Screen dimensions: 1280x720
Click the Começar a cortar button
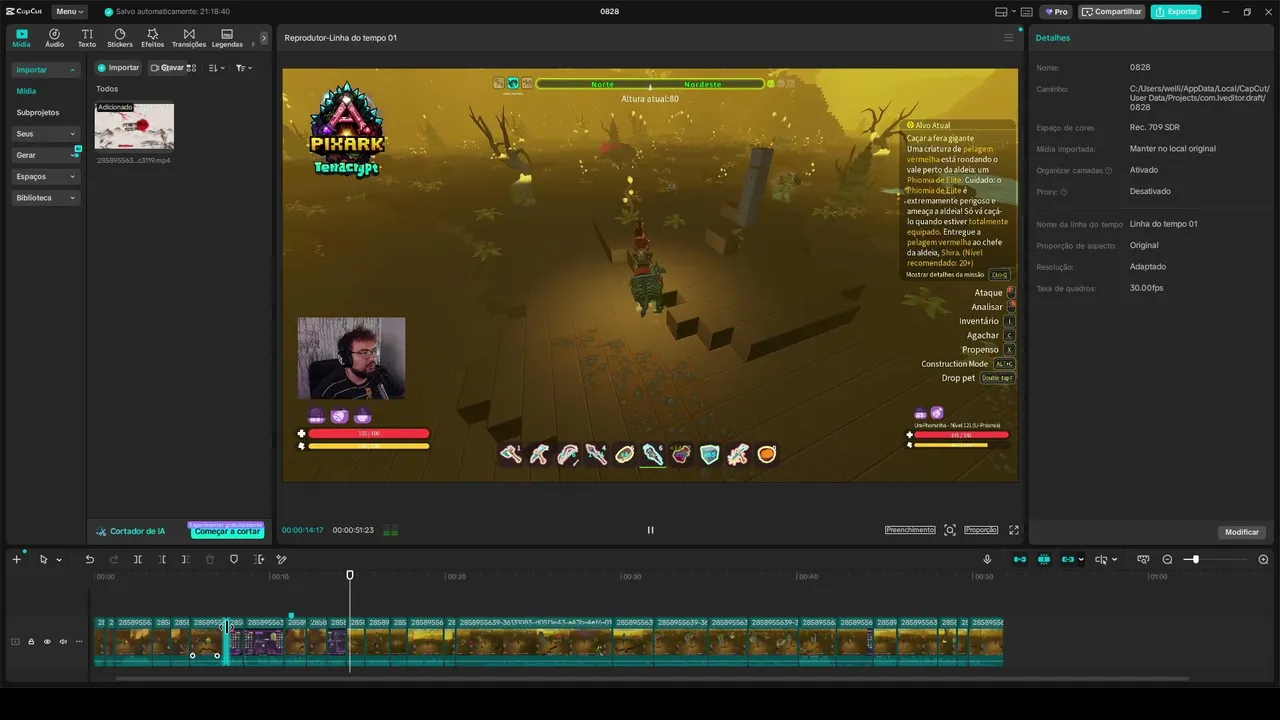(x=227, y=531)
